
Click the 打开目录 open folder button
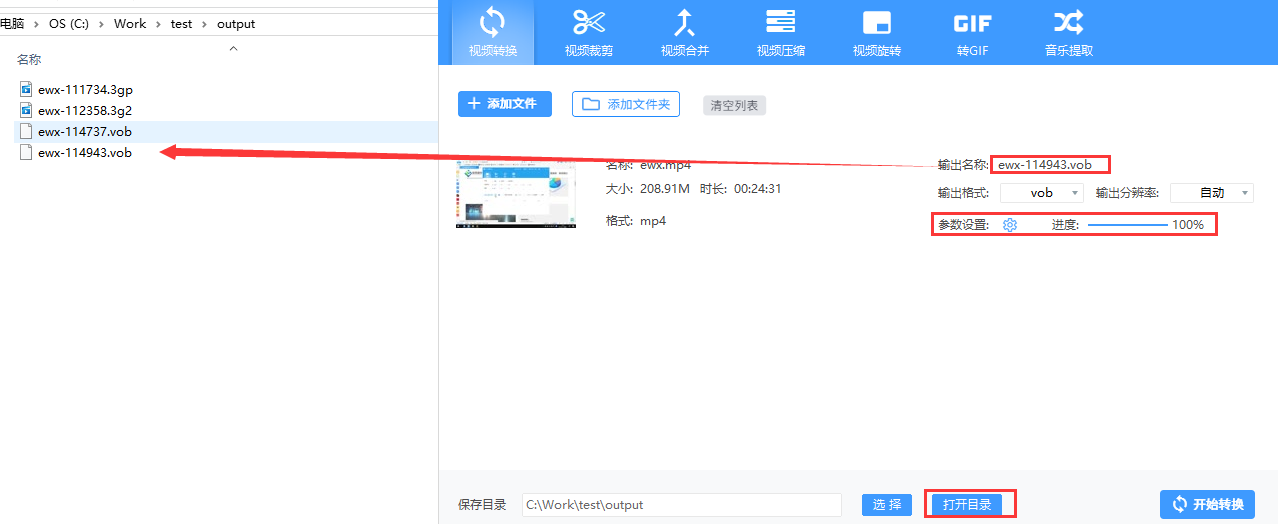coord(967,505)
